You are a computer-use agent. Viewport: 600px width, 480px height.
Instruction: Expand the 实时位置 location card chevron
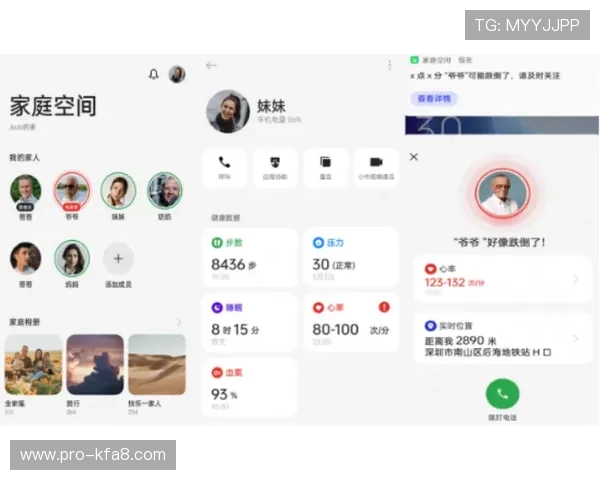[576, 338]
